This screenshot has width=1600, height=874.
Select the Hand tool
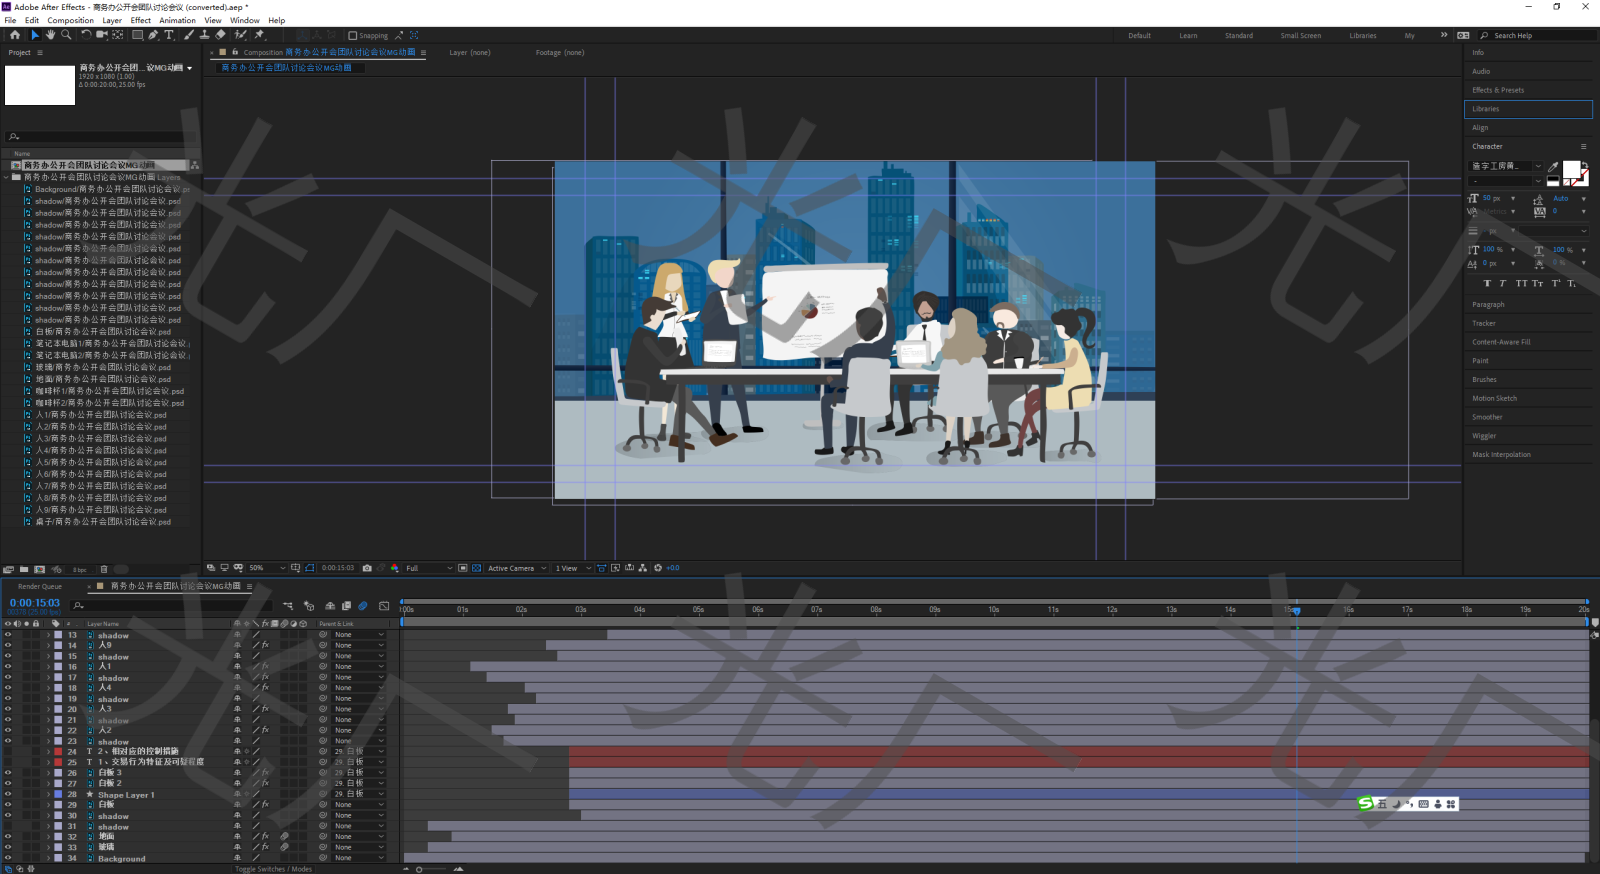click(50, 35)
